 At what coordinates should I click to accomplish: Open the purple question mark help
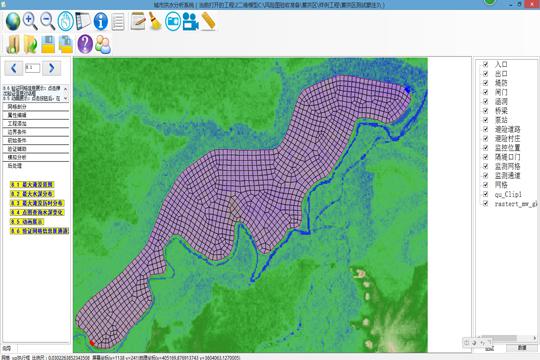[x=85, y=44]
